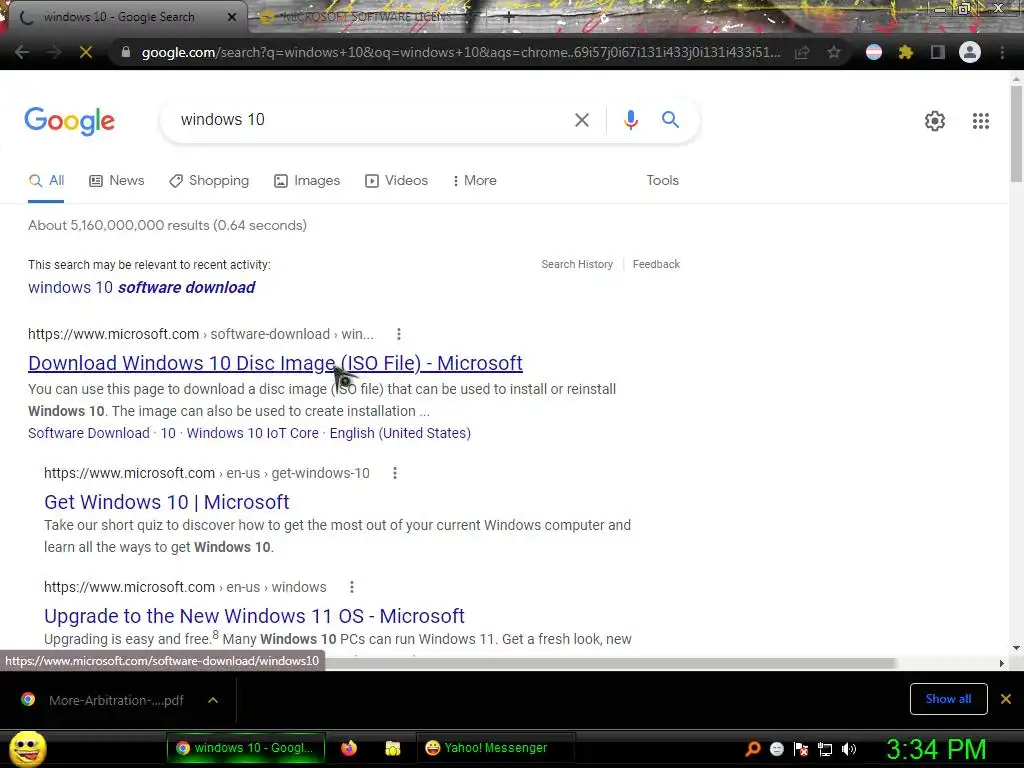
Task: Click the browser back arrow
Action: [x=22, y=52]
